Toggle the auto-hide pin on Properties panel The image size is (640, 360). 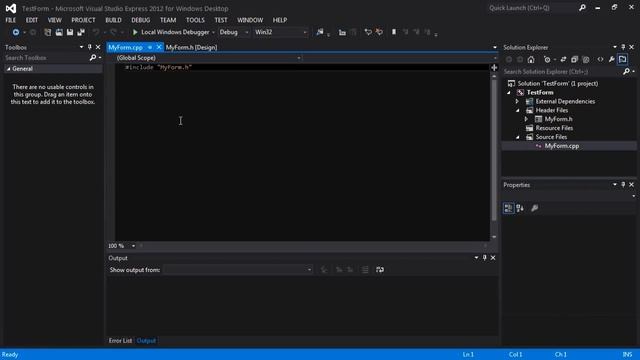[623, 185]
